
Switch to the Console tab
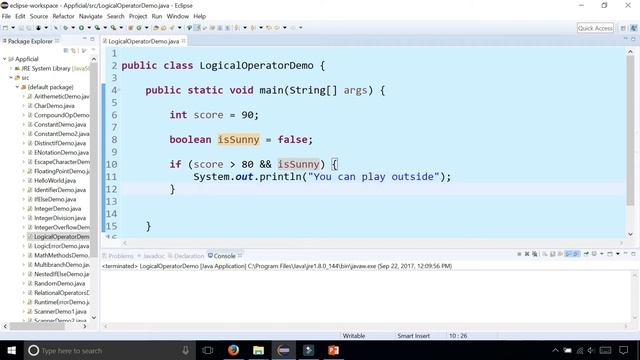pyautogui.click(x=224, y=256)
